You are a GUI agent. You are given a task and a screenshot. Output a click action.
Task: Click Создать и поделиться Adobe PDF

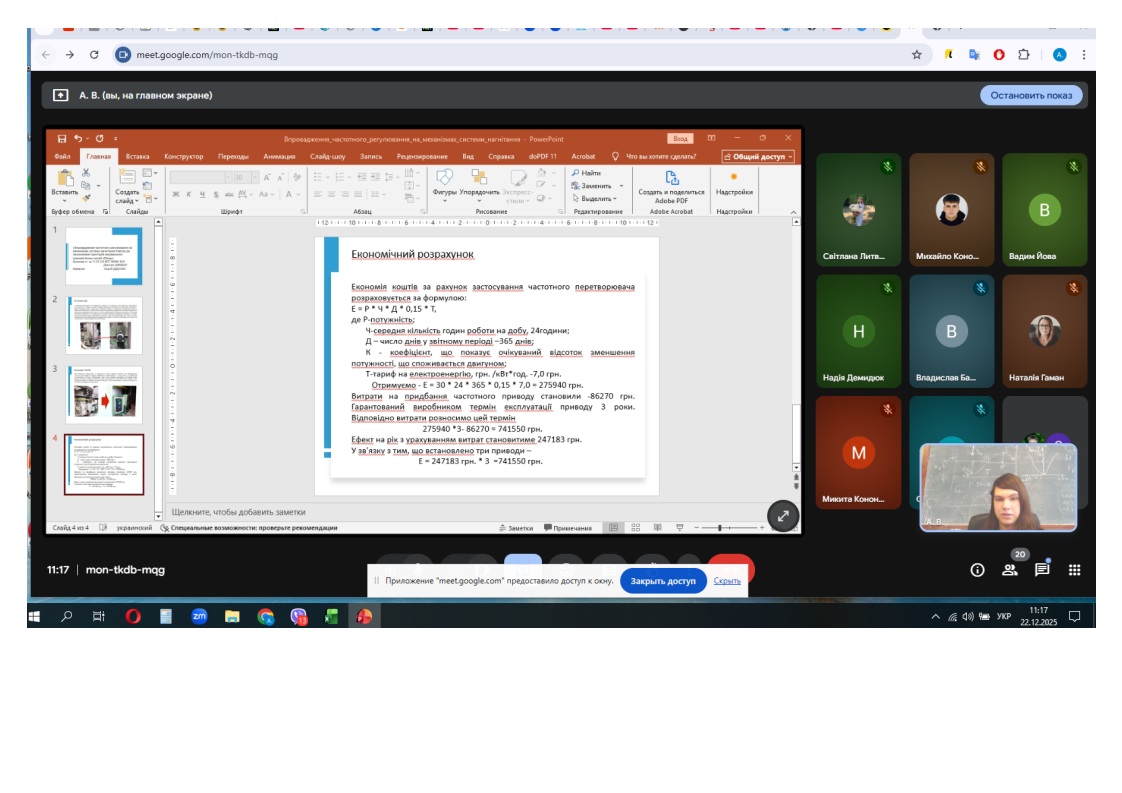point(671,187)
